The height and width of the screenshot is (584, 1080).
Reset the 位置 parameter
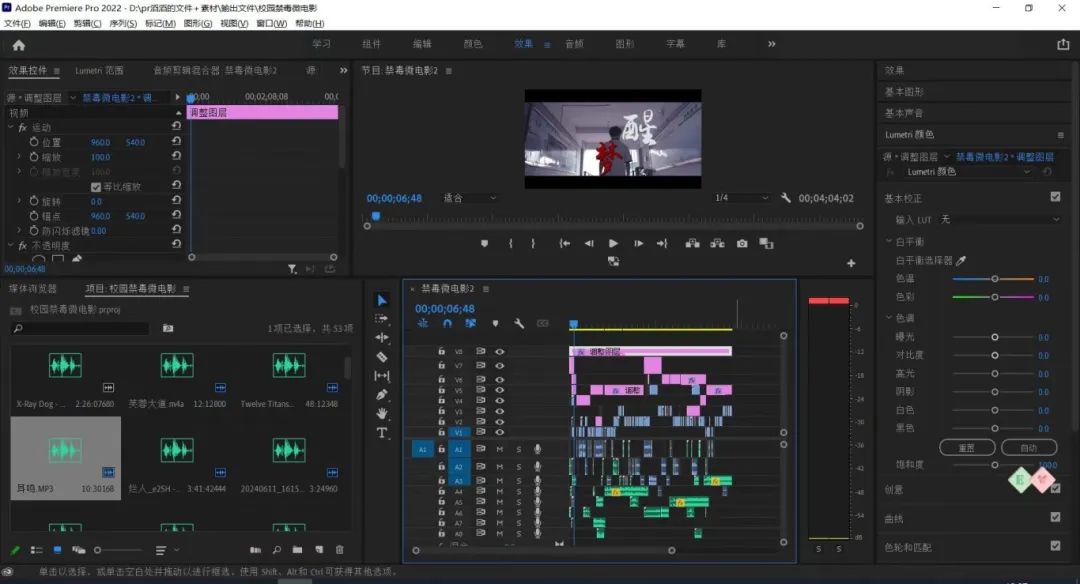pyautogui.click(x=176, y=141)
